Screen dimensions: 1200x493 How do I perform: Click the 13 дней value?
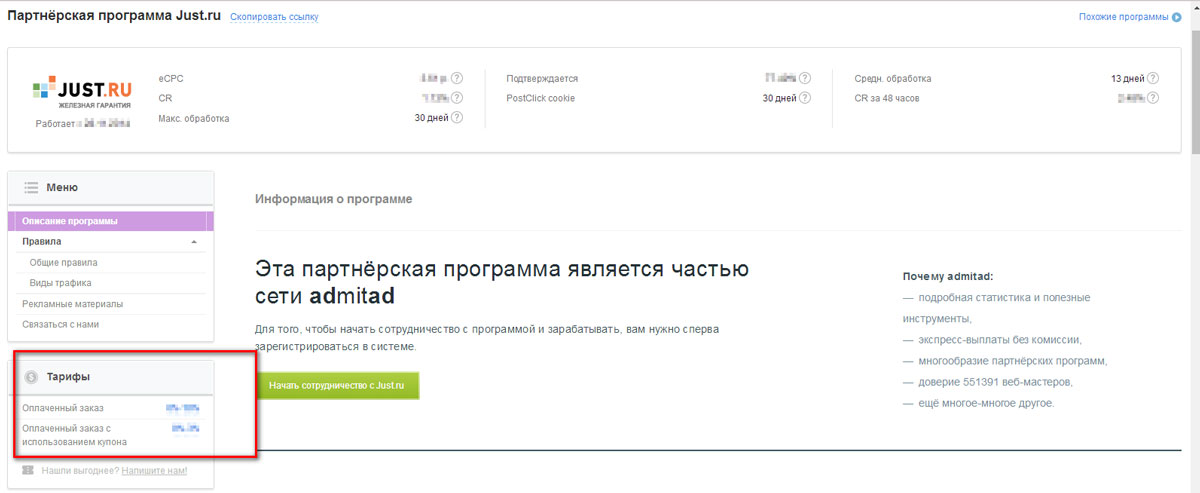tap(1127, 78)
